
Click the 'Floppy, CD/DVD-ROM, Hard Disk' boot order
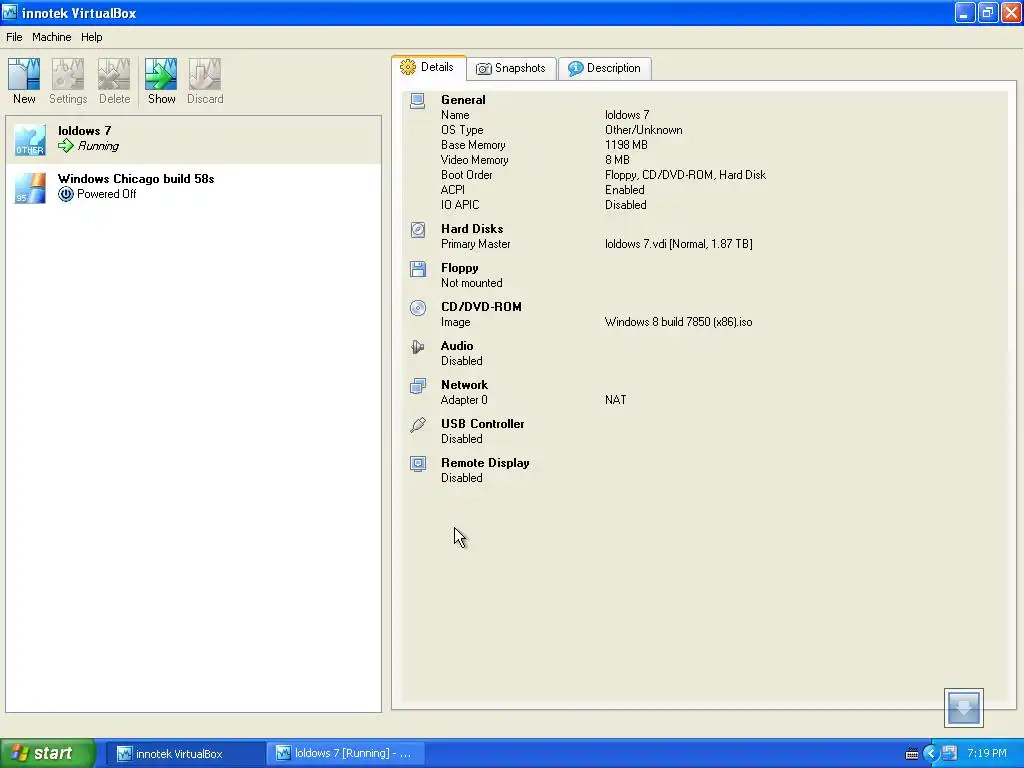click(x=685, y=175)
